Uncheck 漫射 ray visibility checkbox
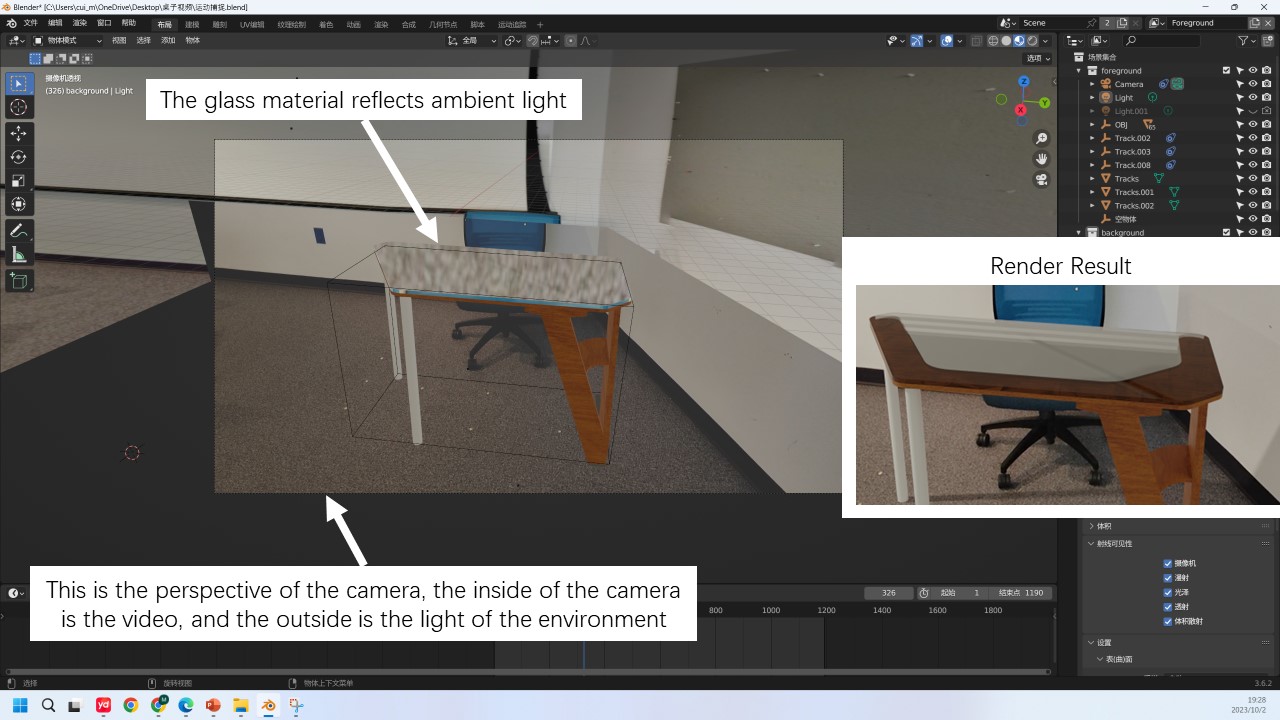The width and height of the screenshot is (1280, 720). click(1168, 578)
